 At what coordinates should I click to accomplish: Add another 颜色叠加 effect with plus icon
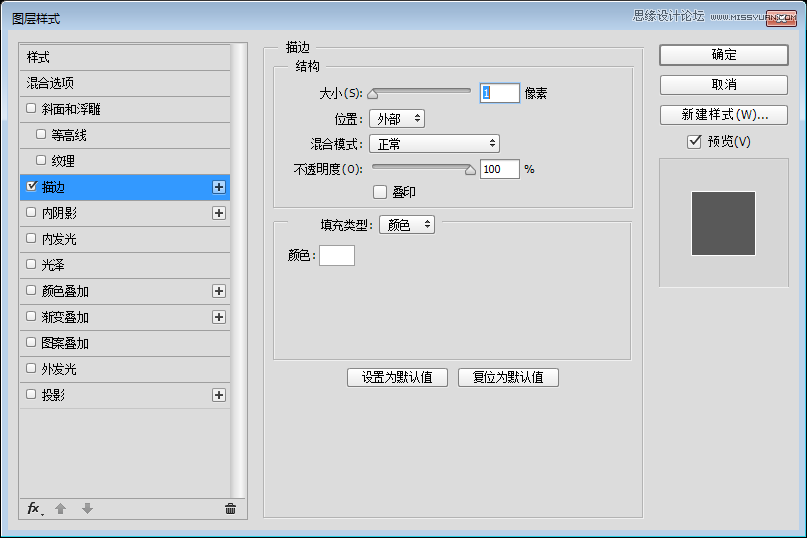point(219,291)
